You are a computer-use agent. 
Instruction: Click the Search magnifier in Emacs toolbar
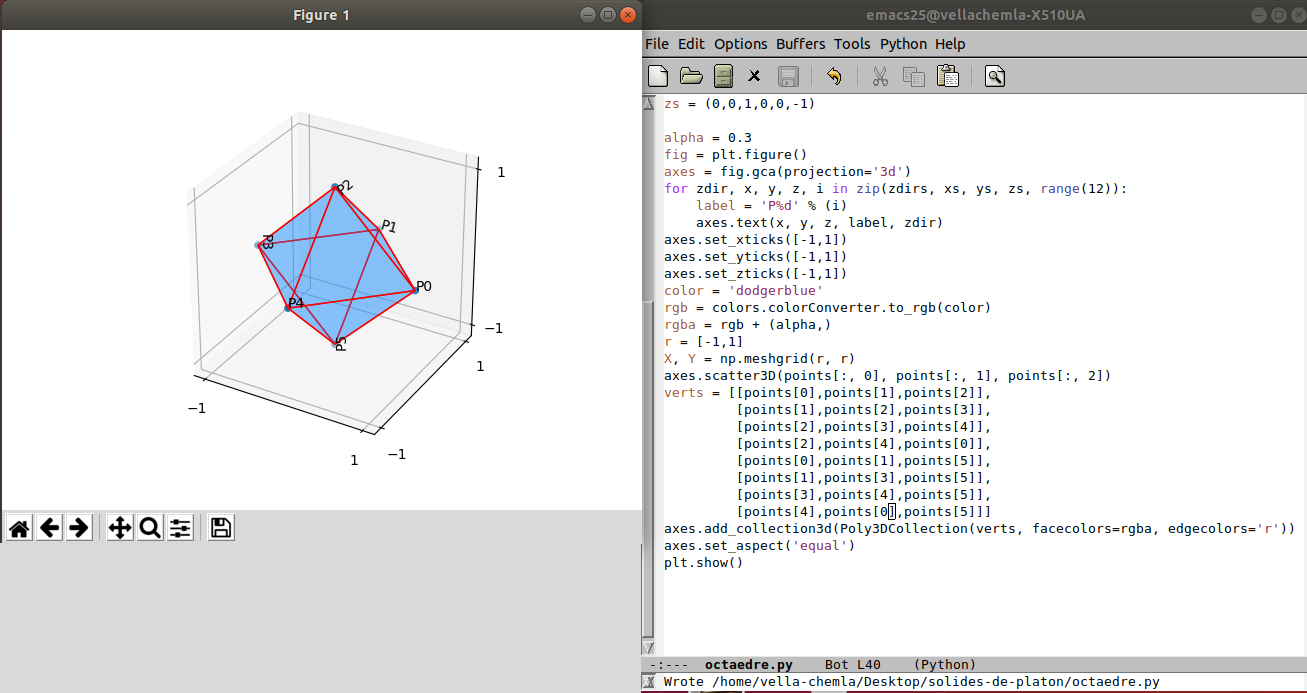994,76
